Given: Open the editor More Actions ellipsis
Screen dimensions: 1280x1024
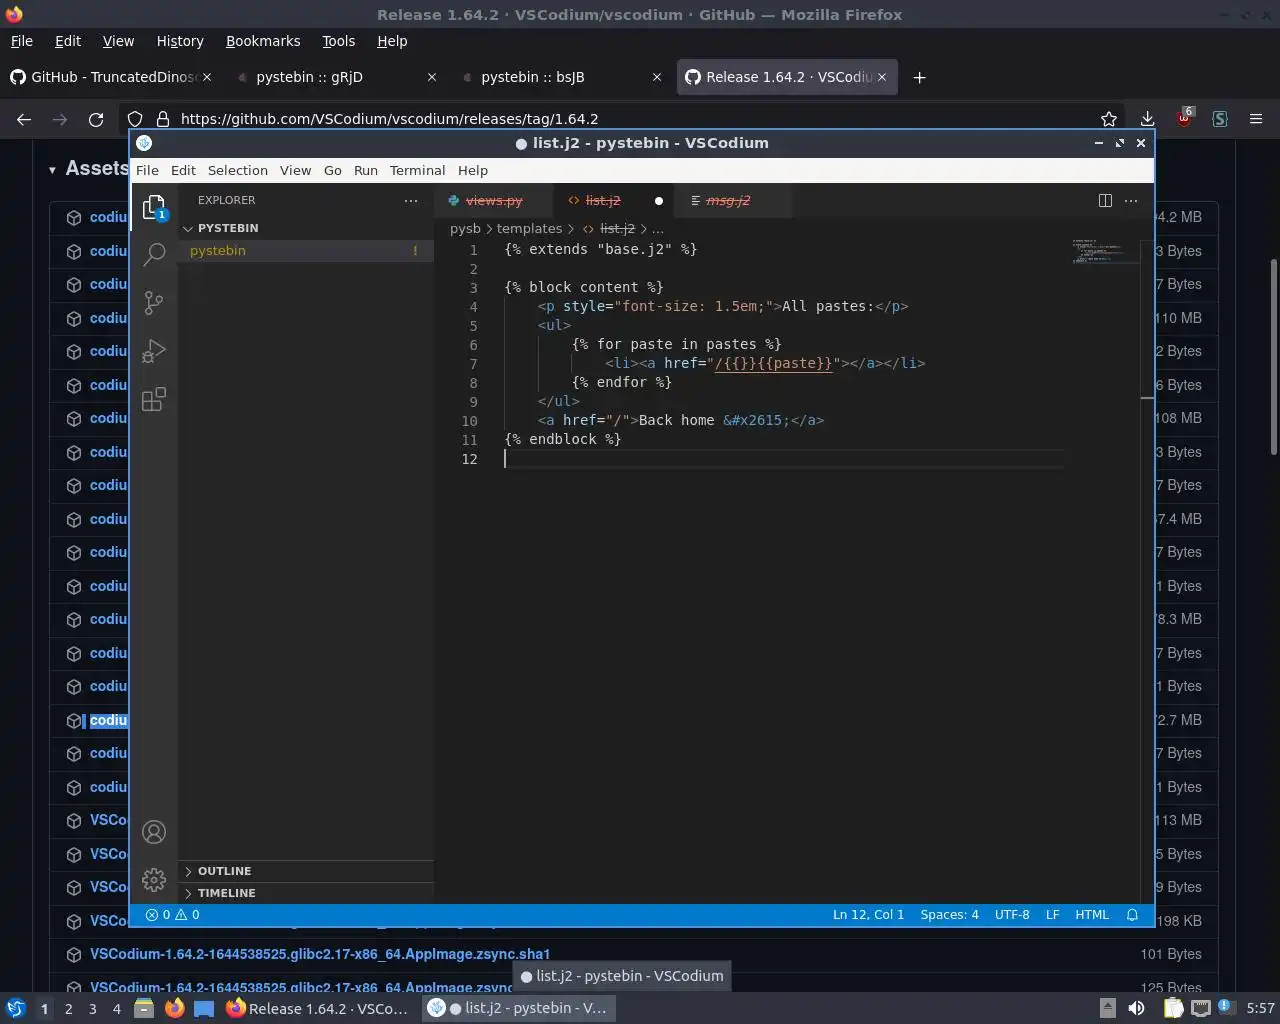Looking at the screenshot, I should (x=1131, y=200).
